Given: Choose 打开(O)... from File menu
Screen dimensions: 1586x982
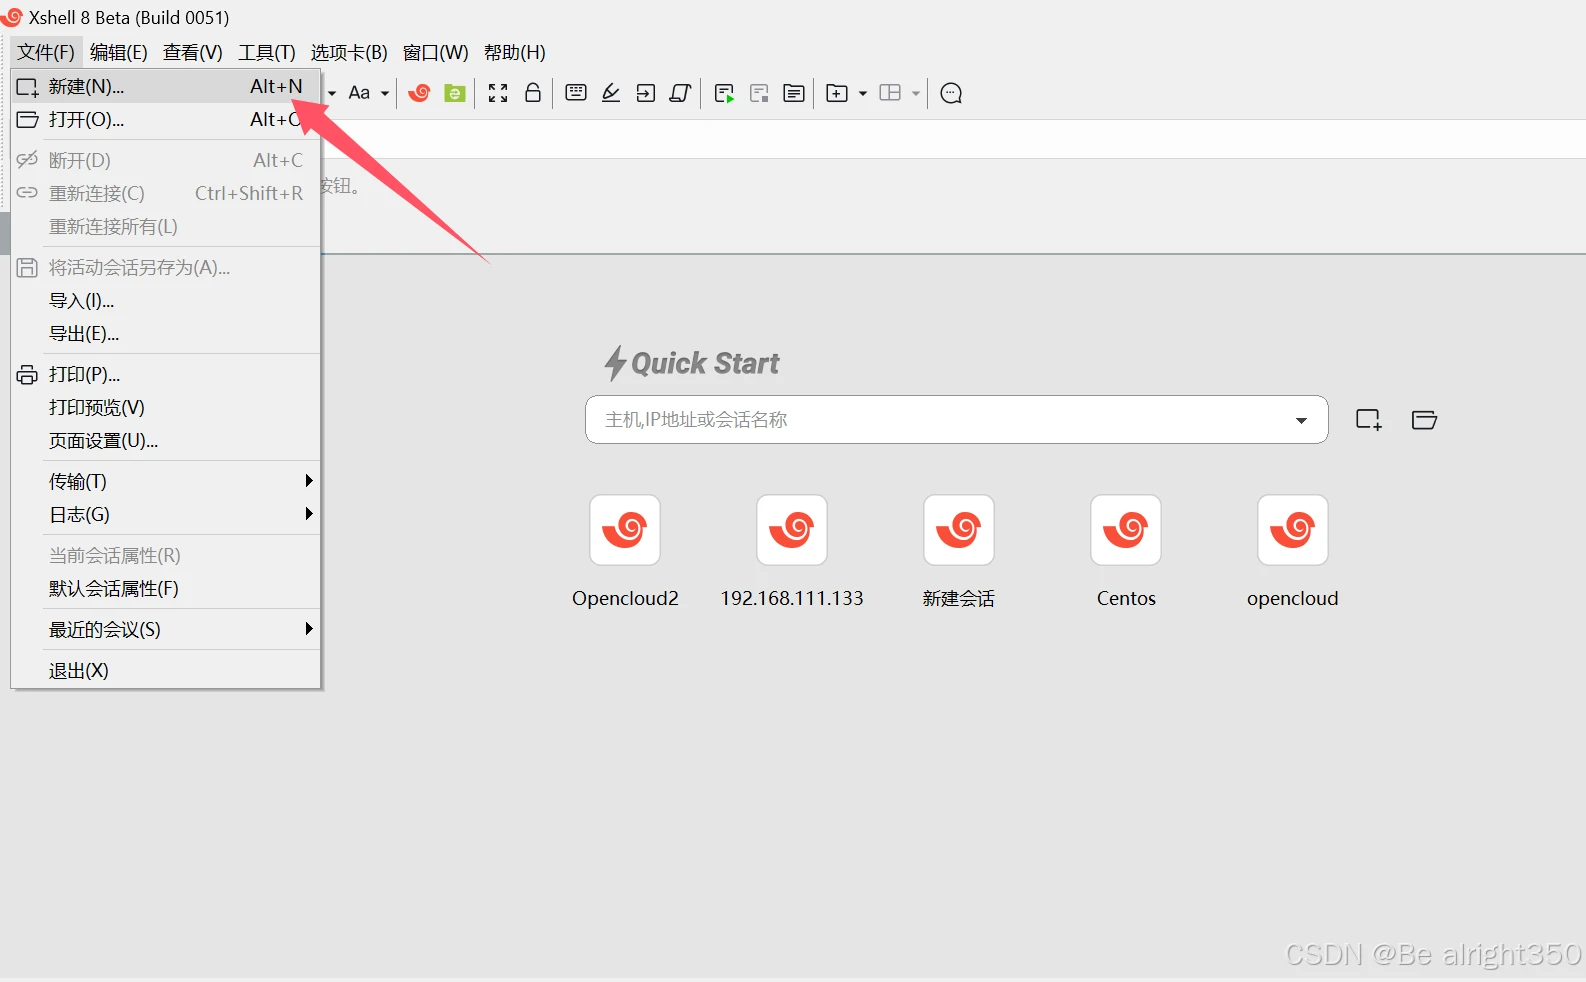Looking at the screenshot, I should click(x=166, y=120).
